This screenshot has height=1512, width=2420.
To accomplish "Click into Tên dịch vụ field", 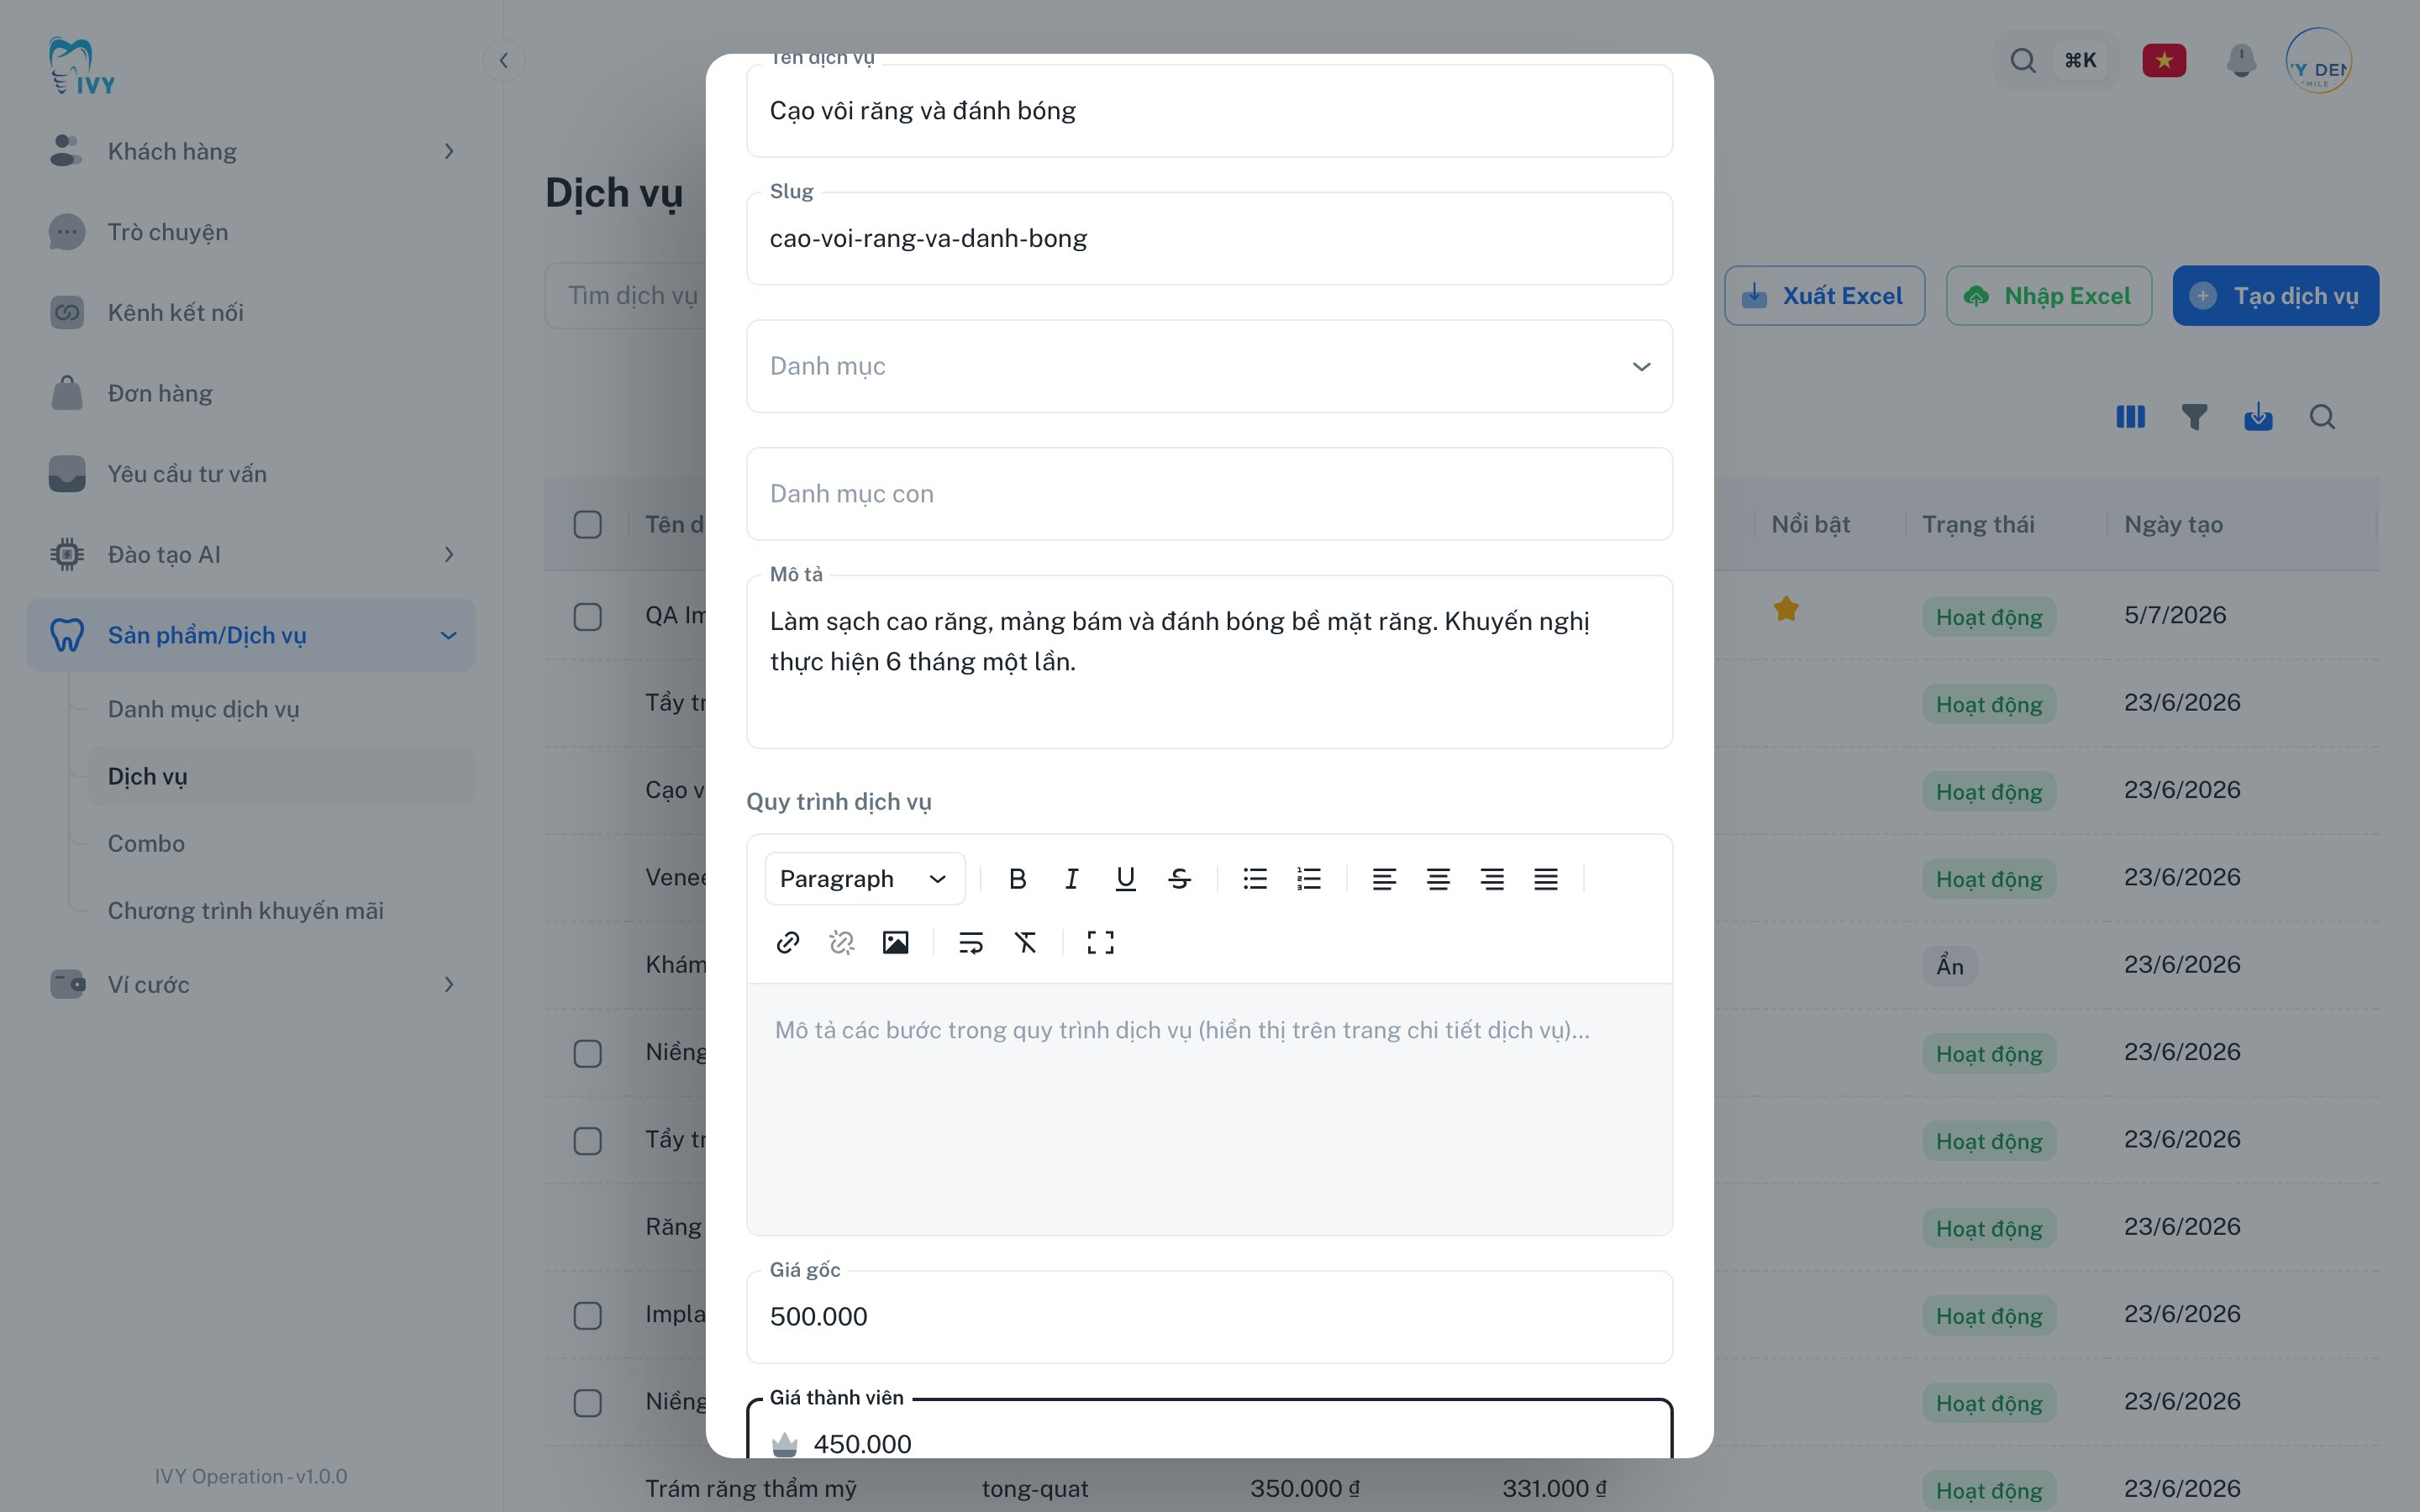I will coord(1209,111).
